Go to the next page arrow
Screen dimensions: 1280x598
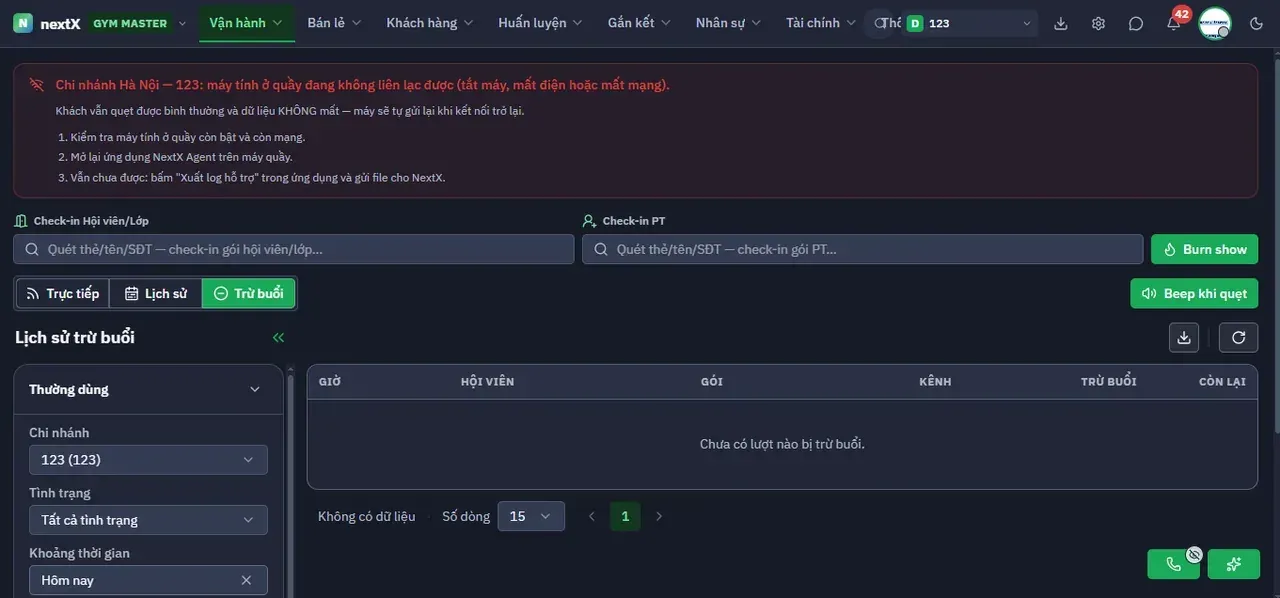coord(658,516)
